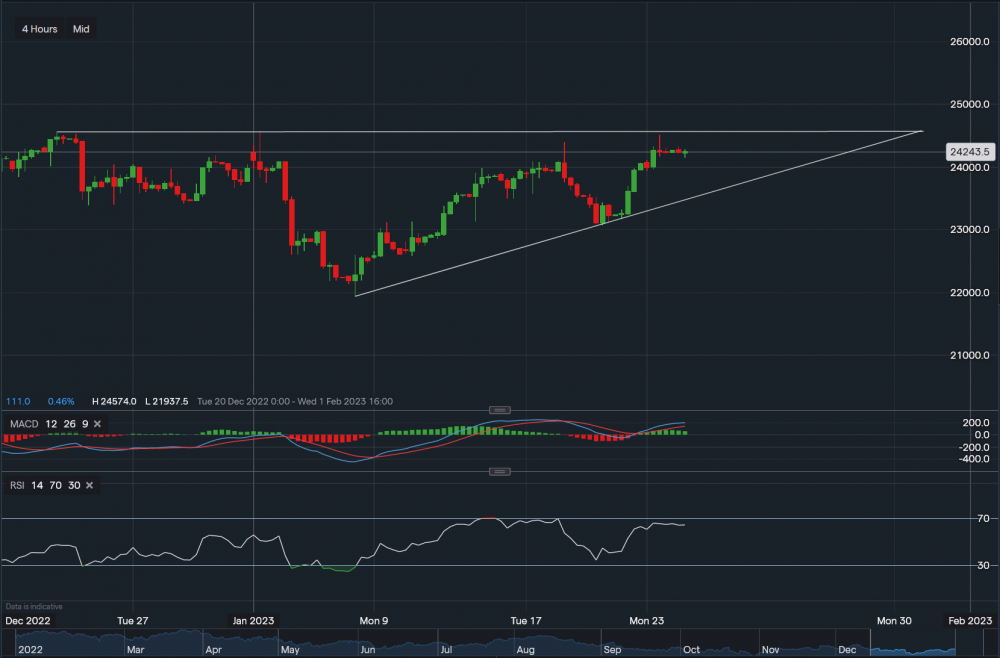The width and height of the screenshot is (1000, 658).
Task: Click the date range navigator at the bottom
Action: 500,645
